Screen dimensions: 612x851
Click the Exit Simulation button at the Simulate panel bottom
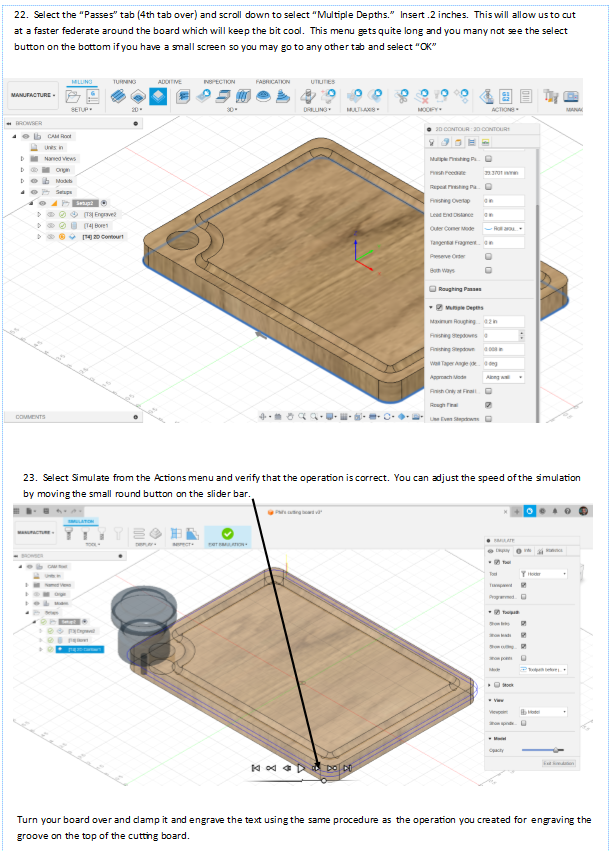pyautogui.click(x=559, y=763)
